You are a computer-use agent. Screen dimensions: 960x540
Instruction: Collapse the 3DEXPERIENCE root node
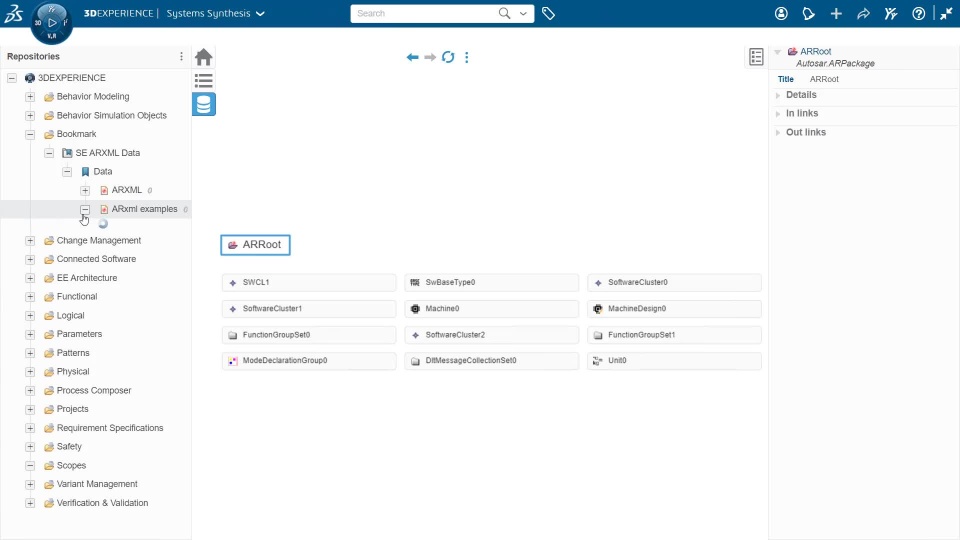(12, 78)
